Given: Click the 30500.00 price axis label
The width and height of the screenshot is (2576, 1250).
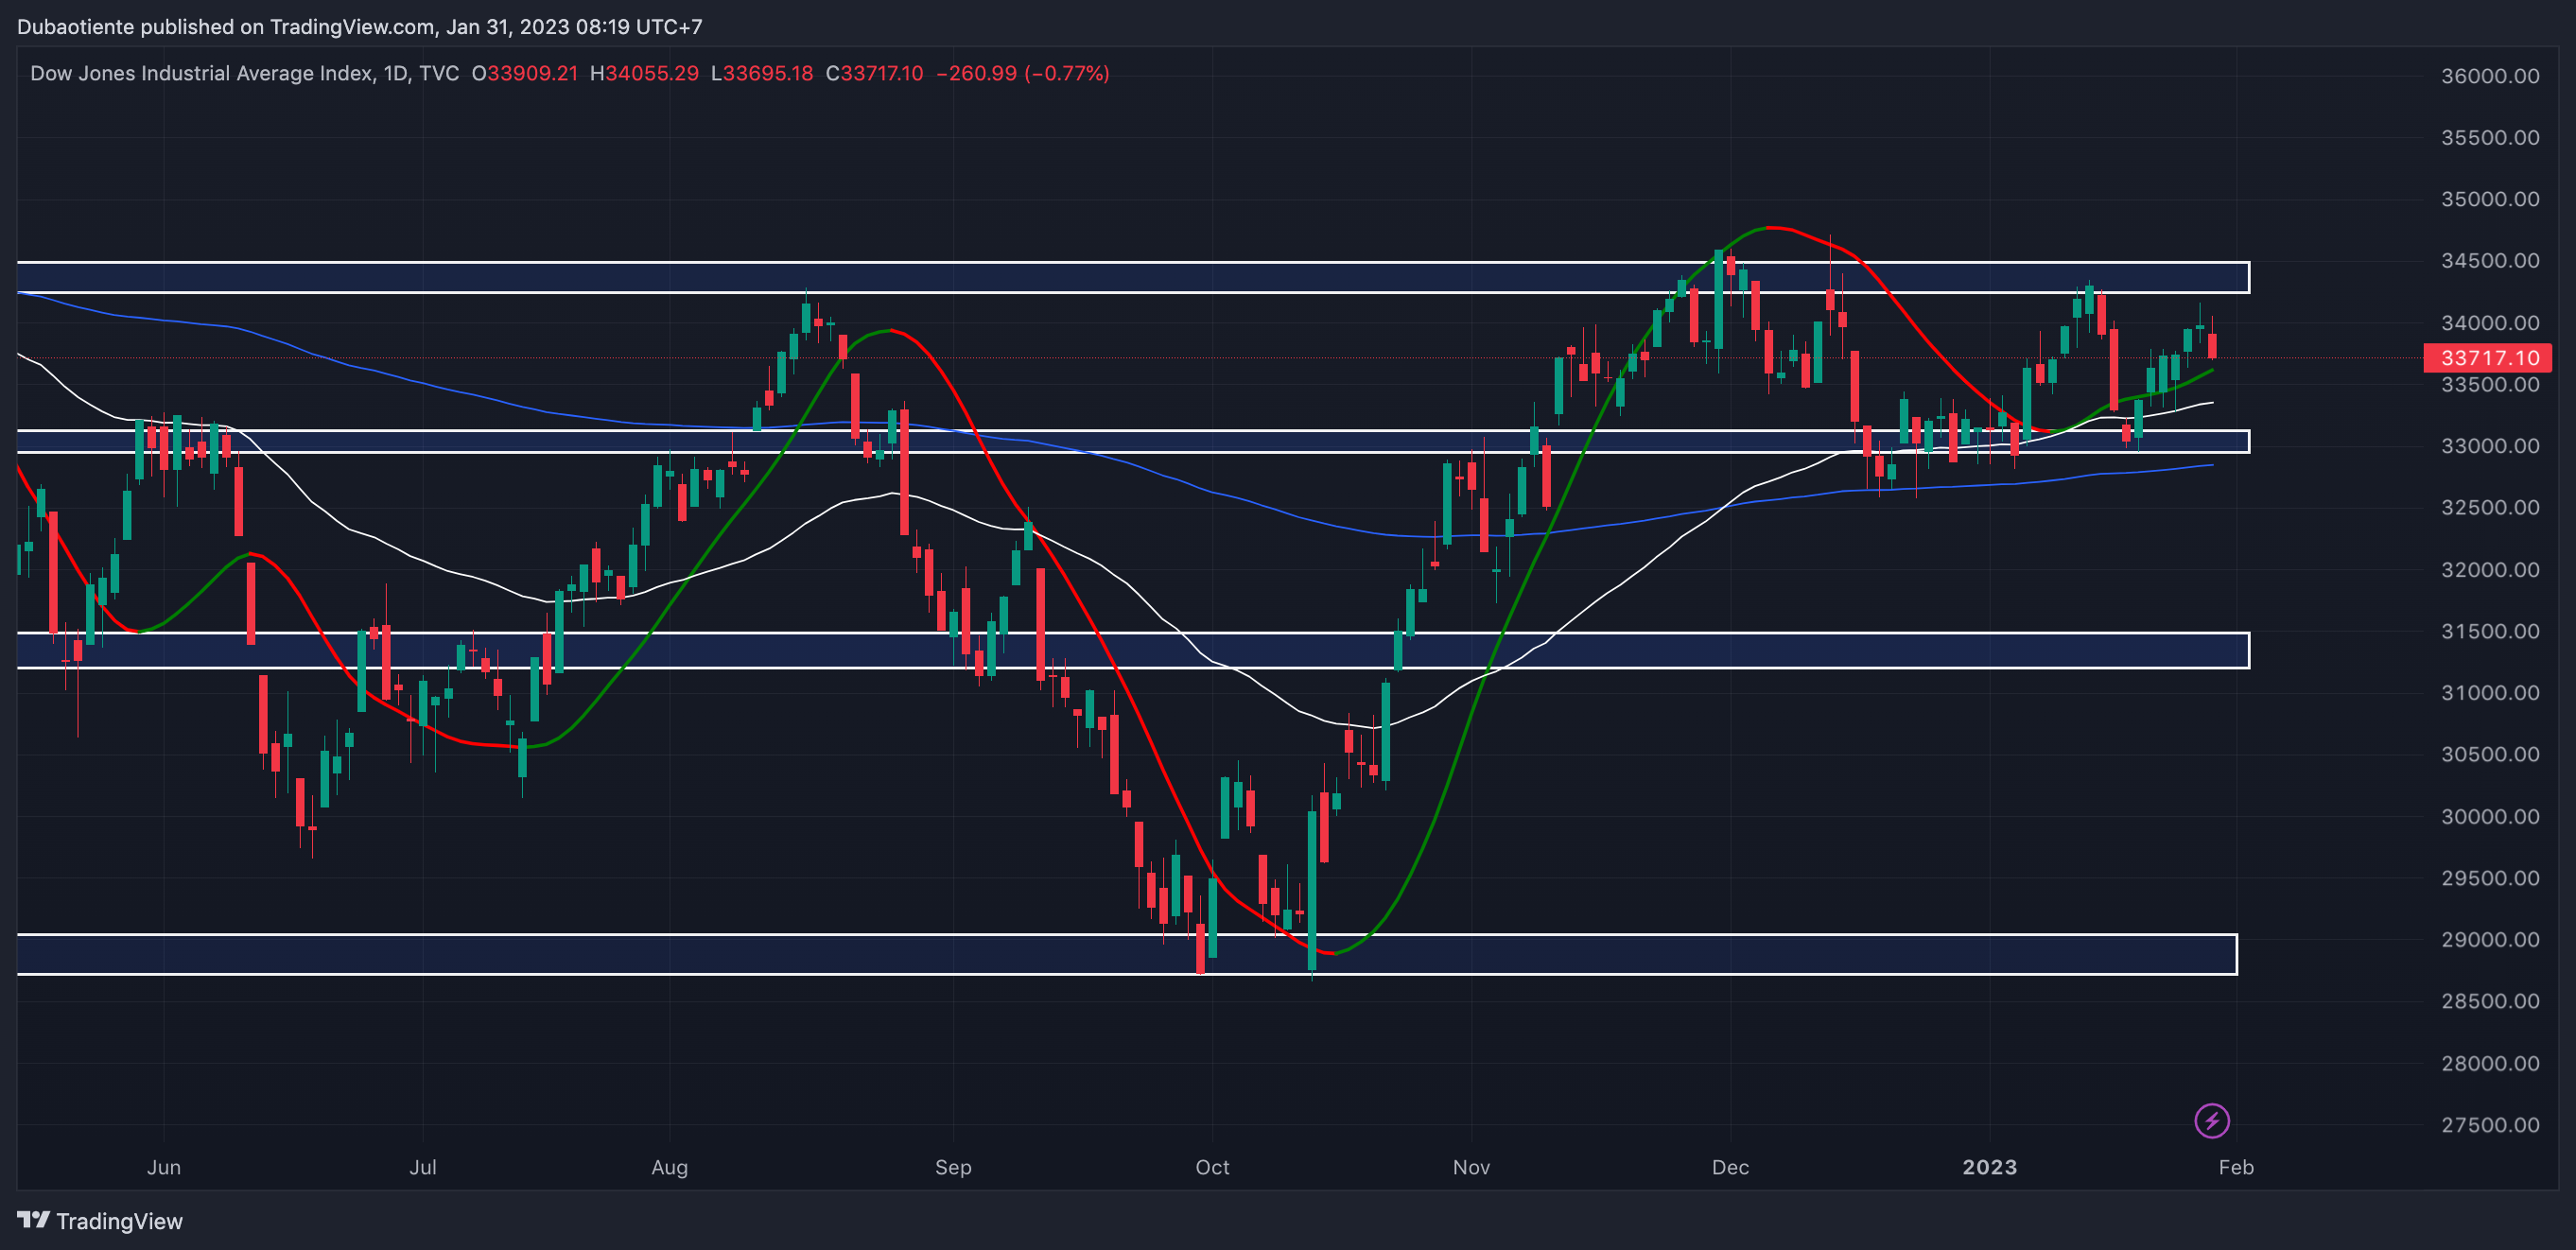Looking at the screenshot, I should (2489, 755).
